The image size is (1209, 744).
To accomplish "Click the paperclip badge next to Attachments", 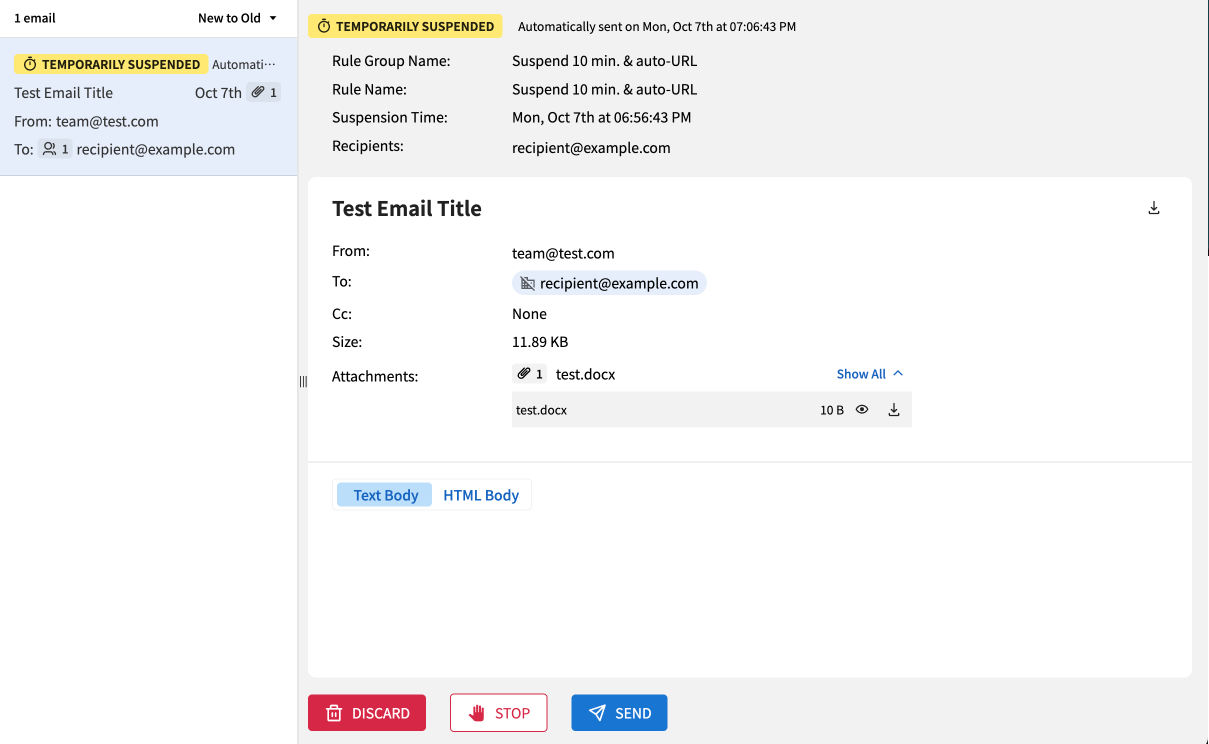I will click(x=530, y=374).
